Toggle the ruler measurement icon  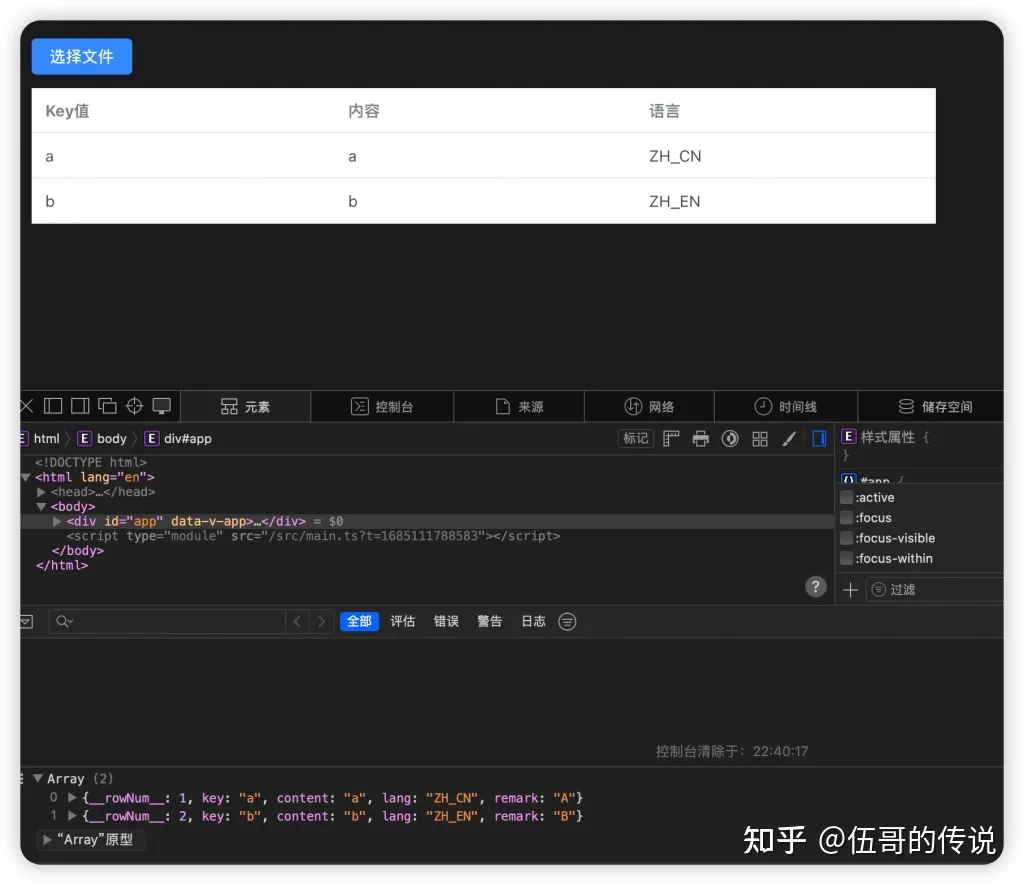[x=670, y=438]
